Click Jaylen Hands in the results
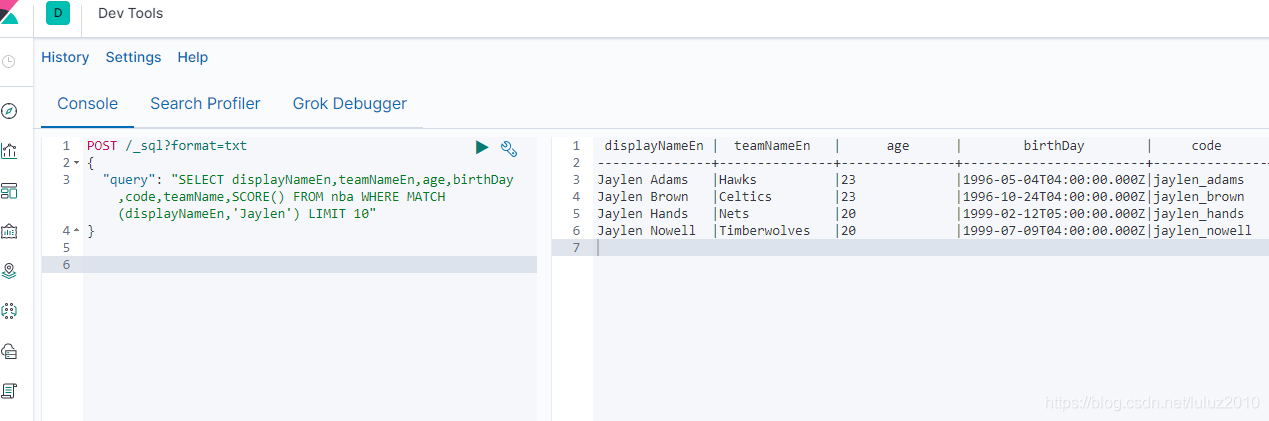 click(x=643, y=214)
